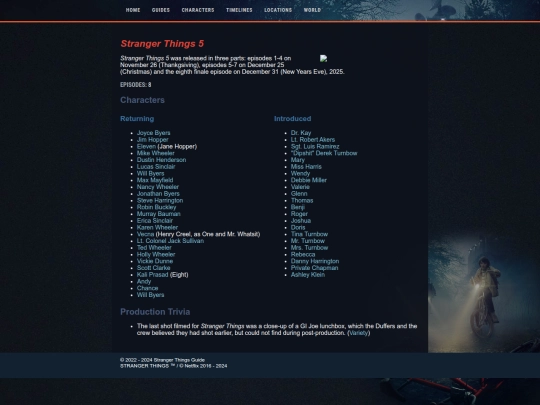The image size is (540, 405).
Task: Click the Characters section heading
Action: pyautogui.click(x=142, y=100)
